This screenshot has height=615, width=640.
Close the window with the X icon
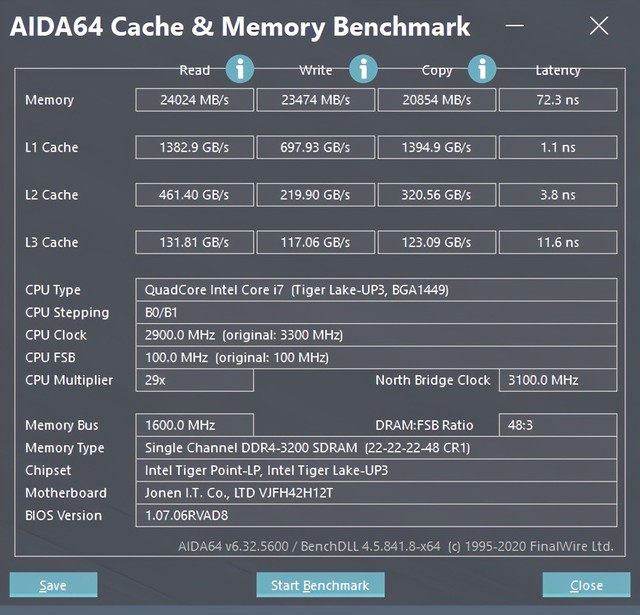click(x=599, y=26)
